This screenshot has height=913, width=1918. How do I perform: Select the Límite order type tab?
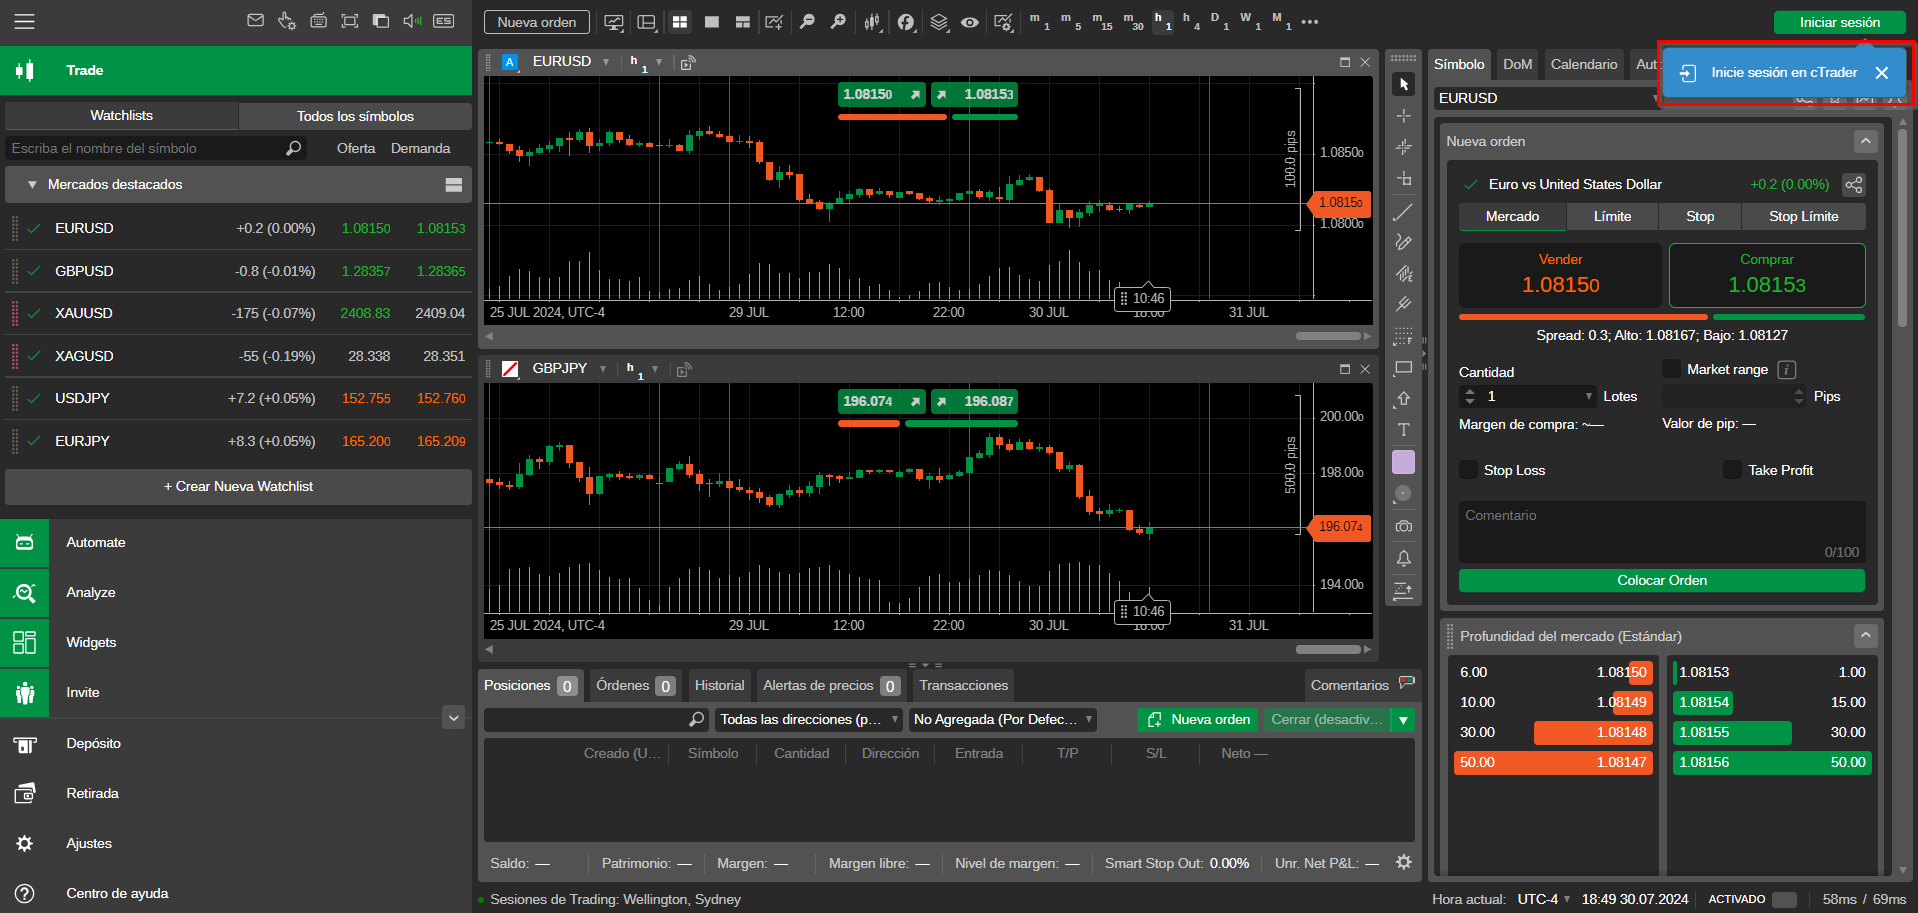tap(1612, 216)
